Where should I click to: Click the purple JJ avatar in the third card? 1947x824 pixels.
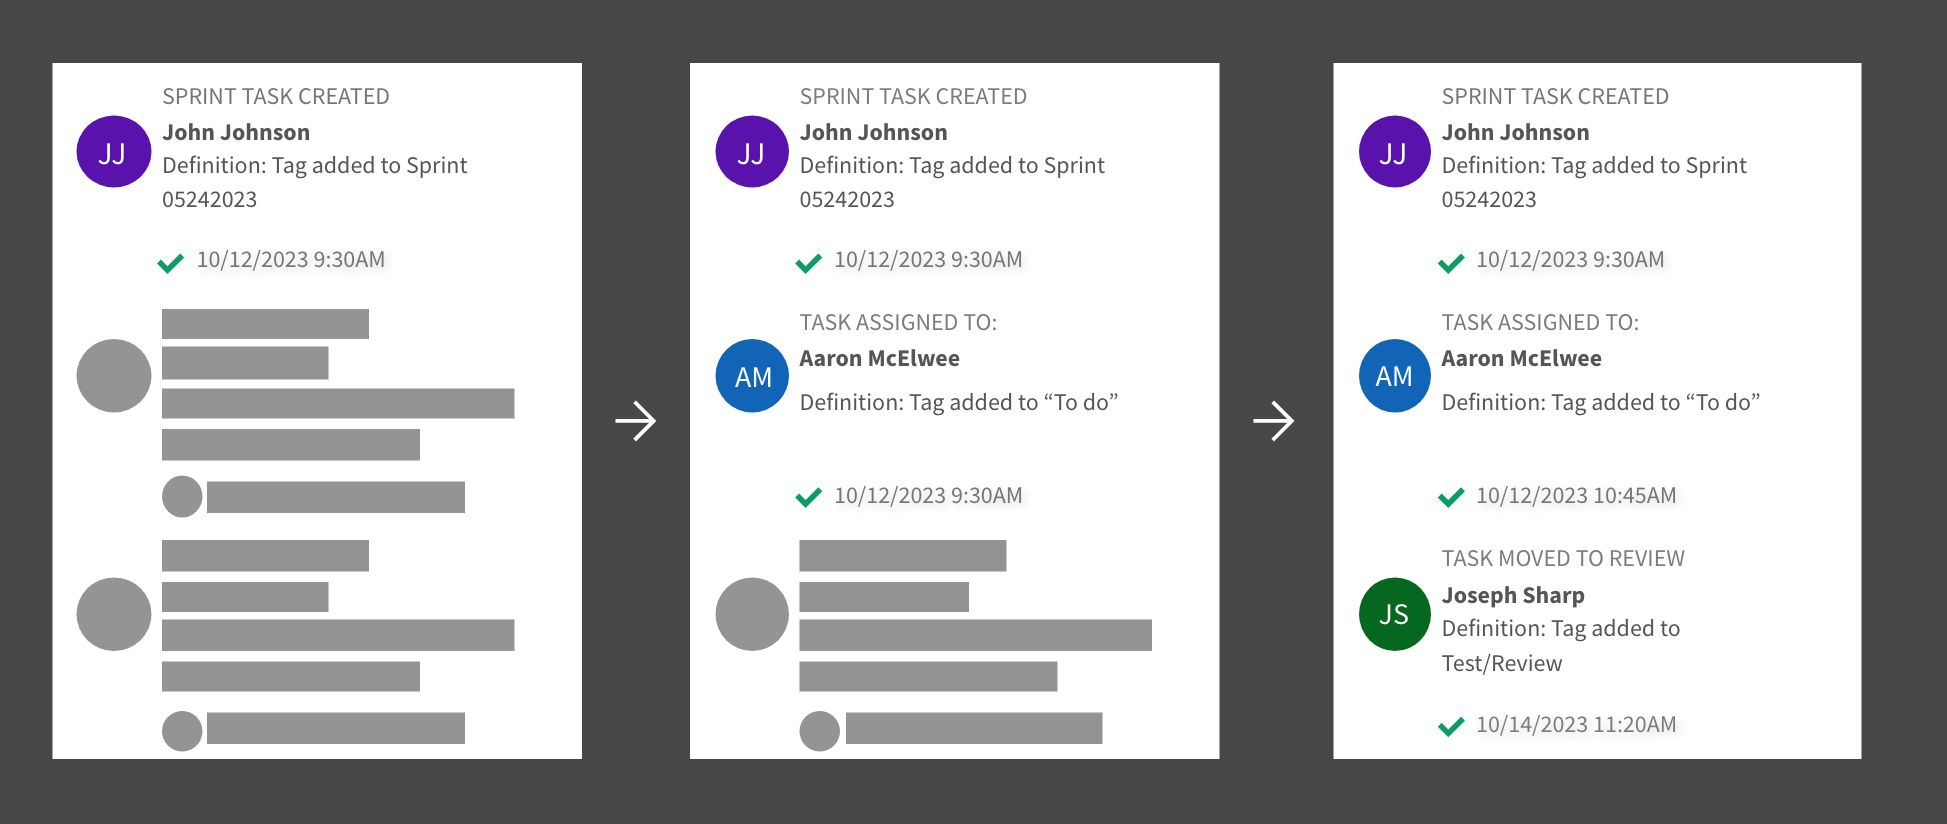1394,152
